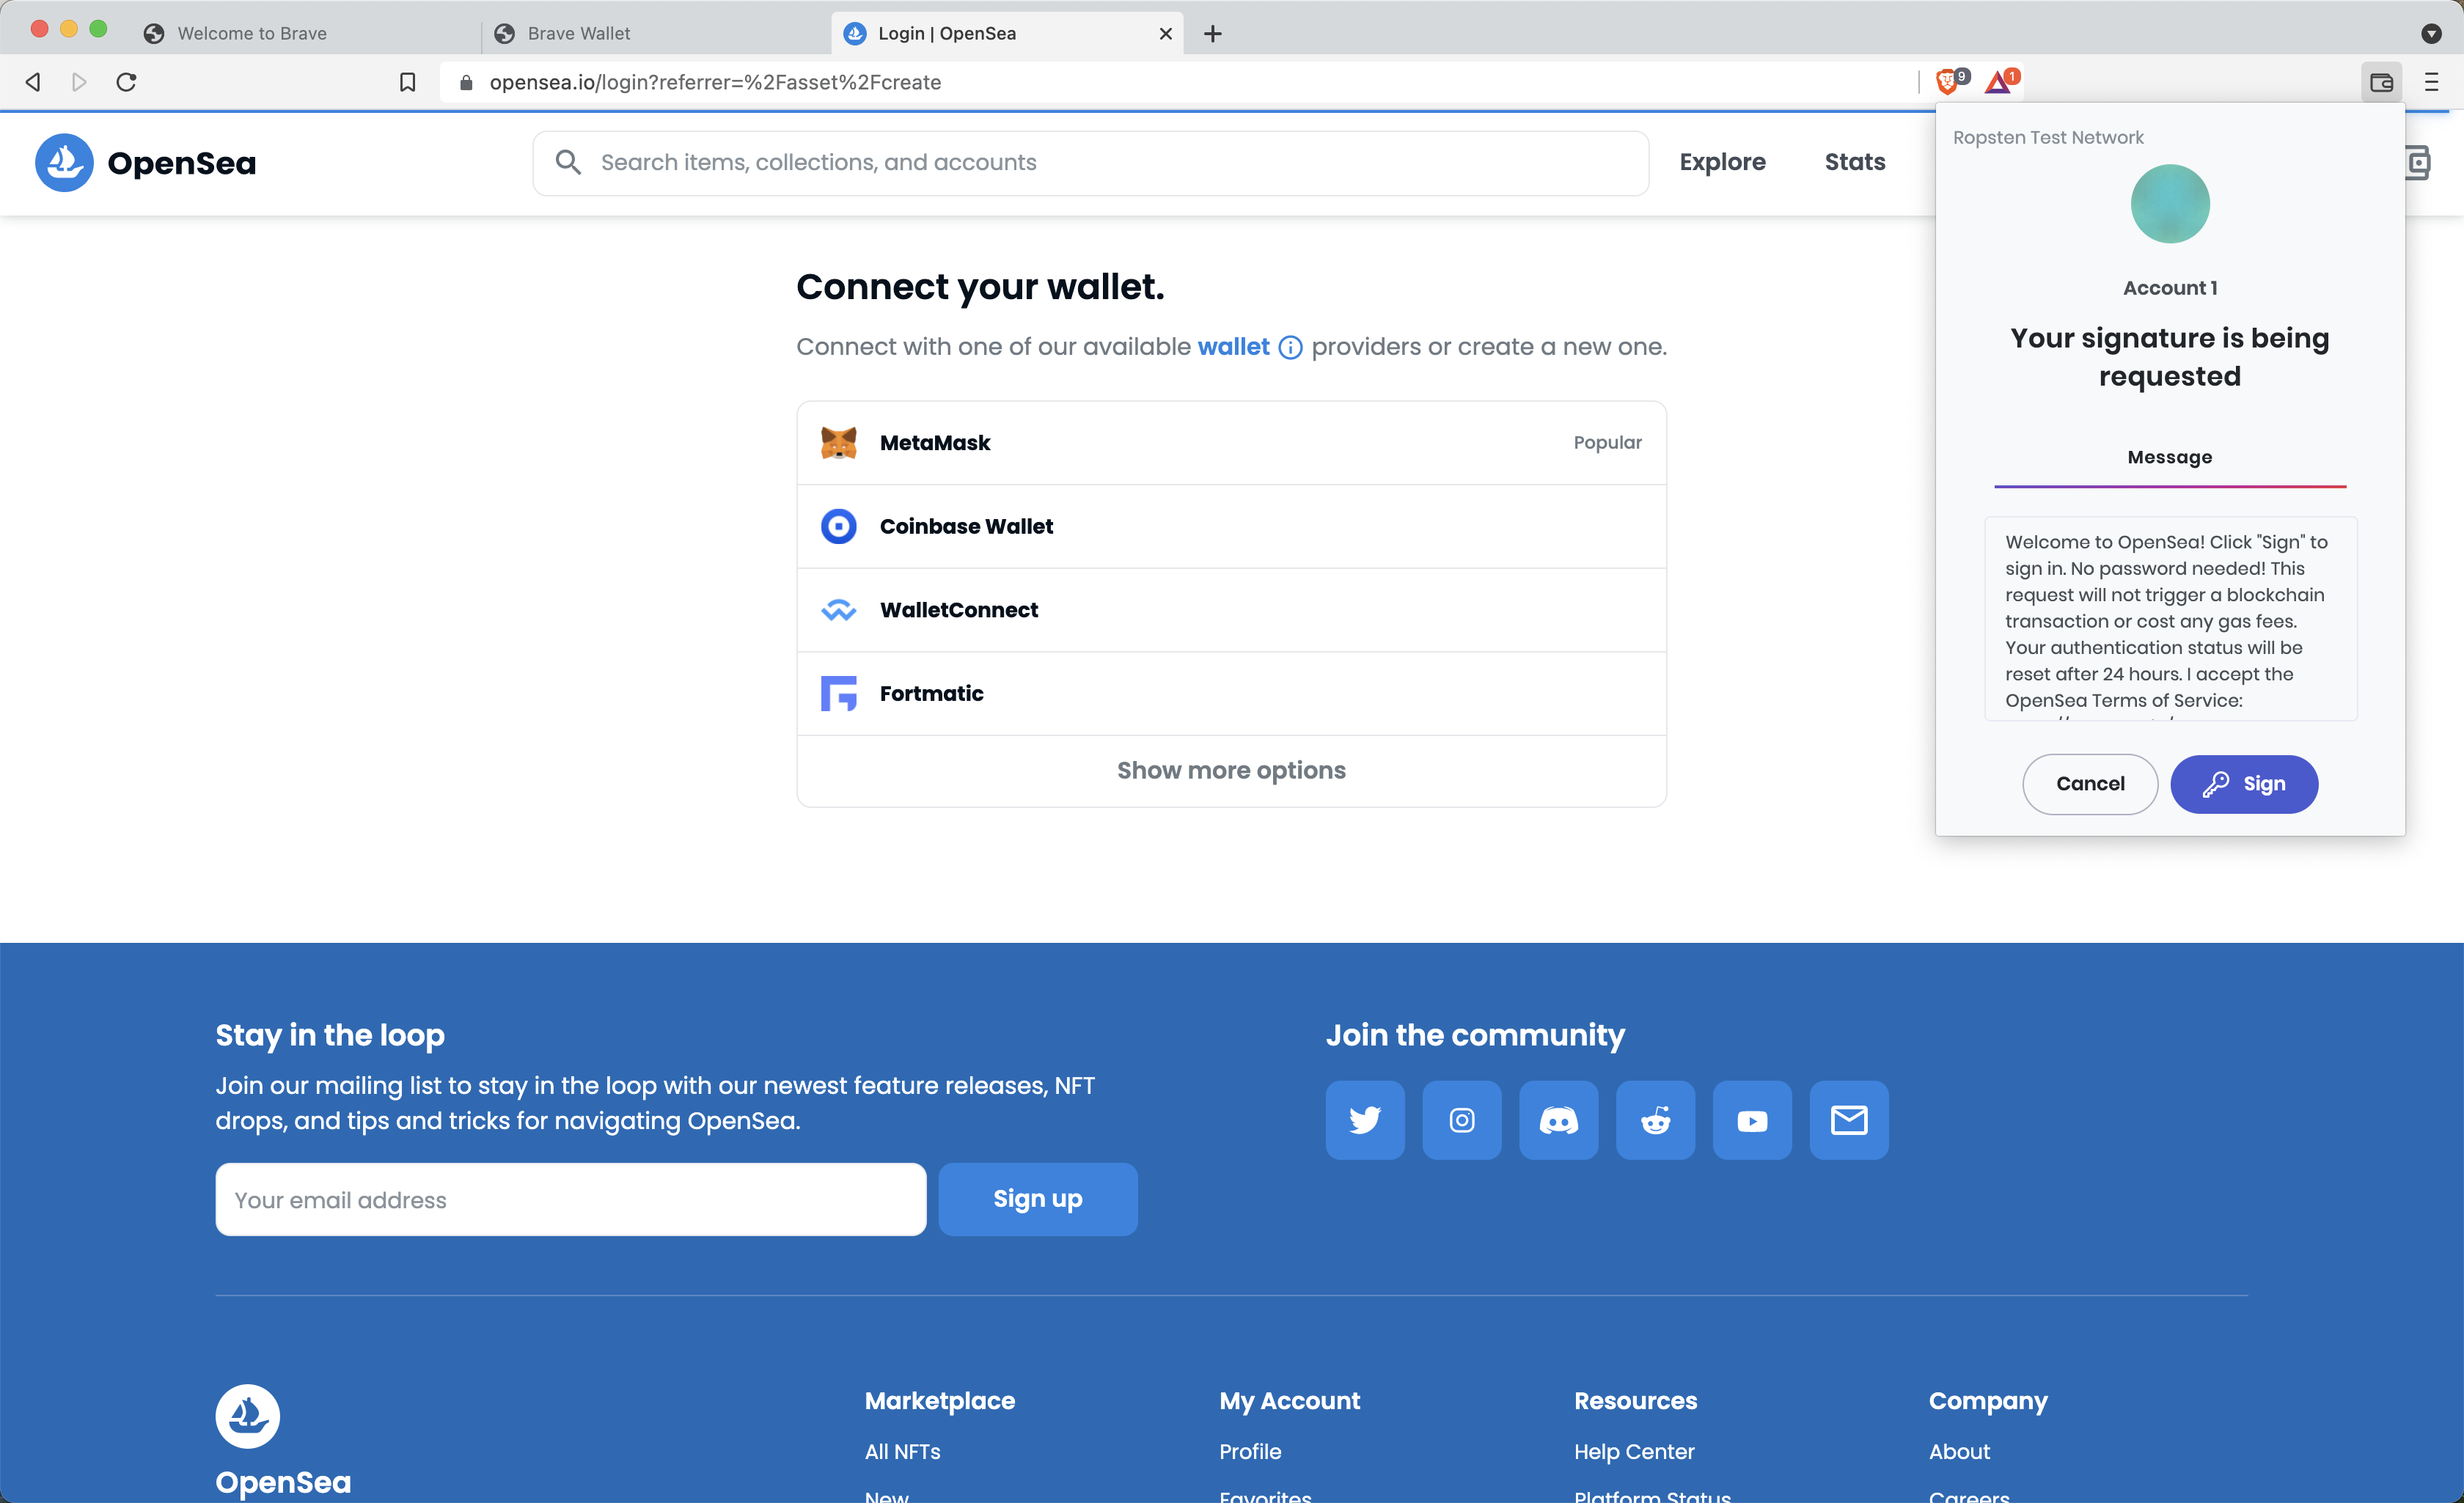Click the Brave Shields lion icon
This screenshot has height=1503, width=2464.
(1947, 82)
